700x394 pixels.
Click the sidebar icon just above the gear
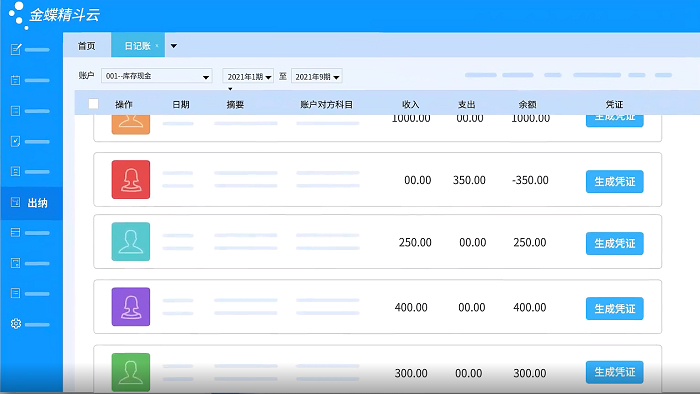pyautogui.click(x=16, y=293)
